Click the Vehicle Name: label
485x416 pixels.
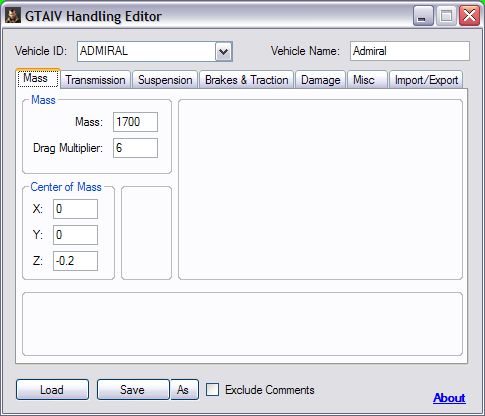coord(305,51)
